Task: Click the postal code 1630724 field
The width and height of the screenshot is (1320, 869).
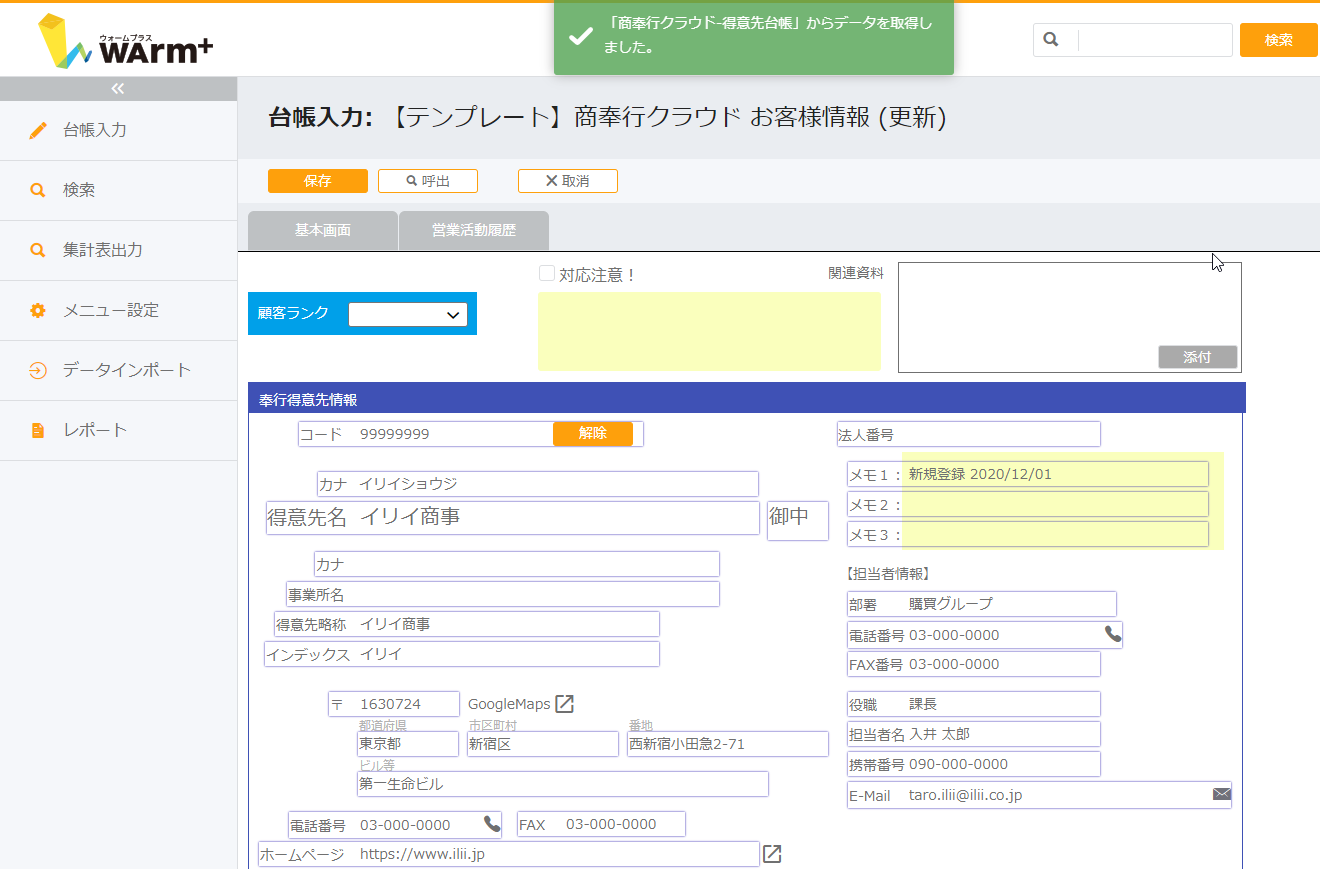Action: click(394, 704)
